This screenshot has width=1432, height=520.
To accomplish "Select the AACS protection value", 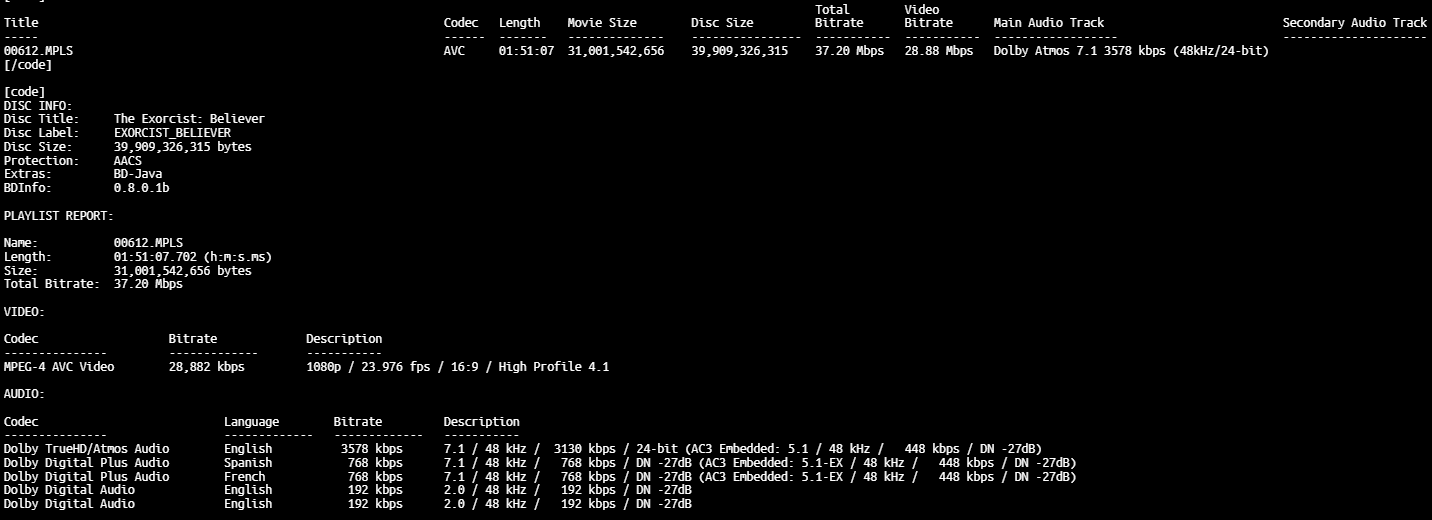I will pos(127,161).
